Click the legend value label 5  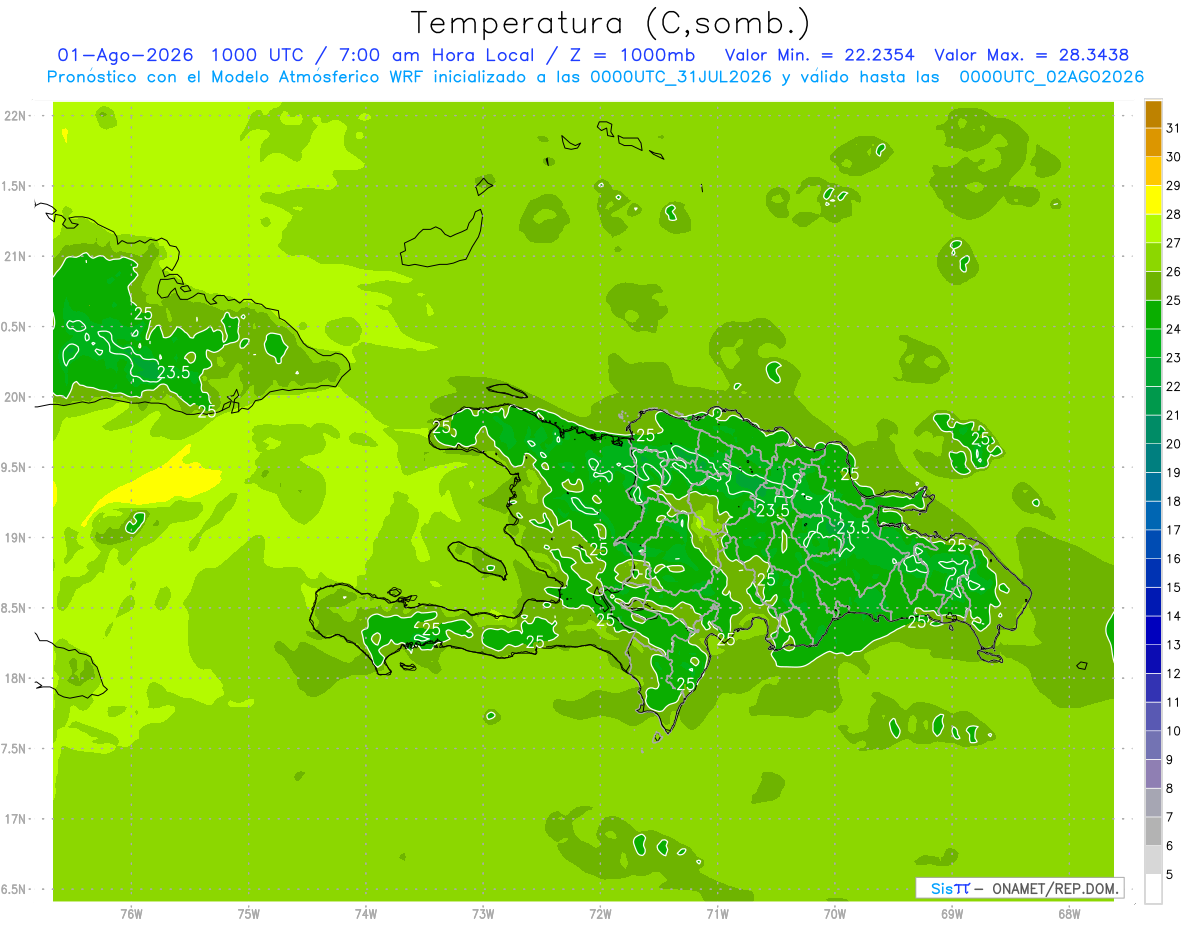[x=1170, y=875]
